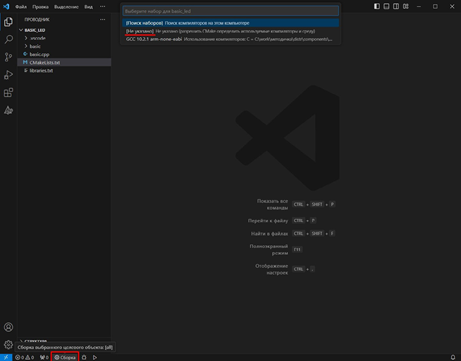Click the errors count in status bar
Image resolution: width=461 pixels, height=361 pixels.
click(x=20, y=357)
